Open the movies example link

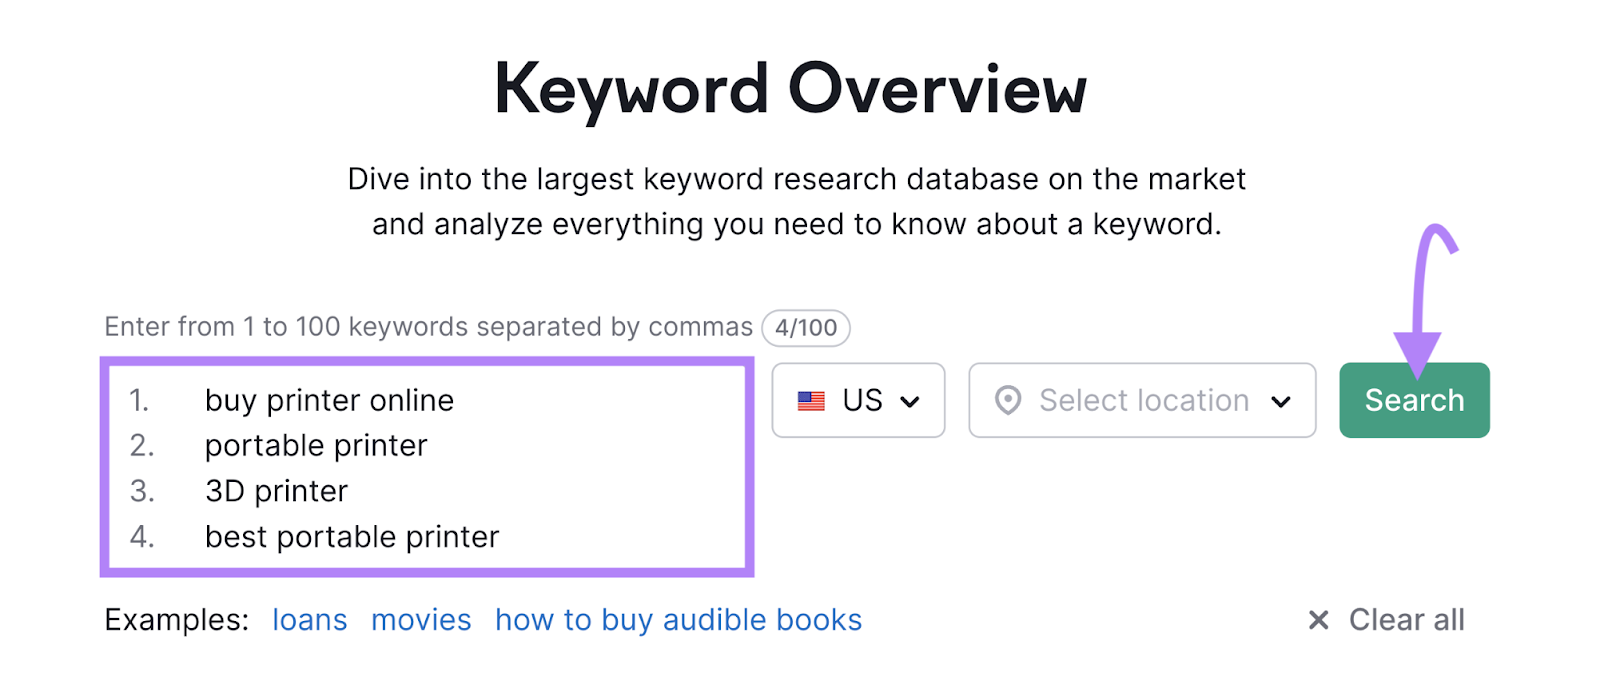421,620
